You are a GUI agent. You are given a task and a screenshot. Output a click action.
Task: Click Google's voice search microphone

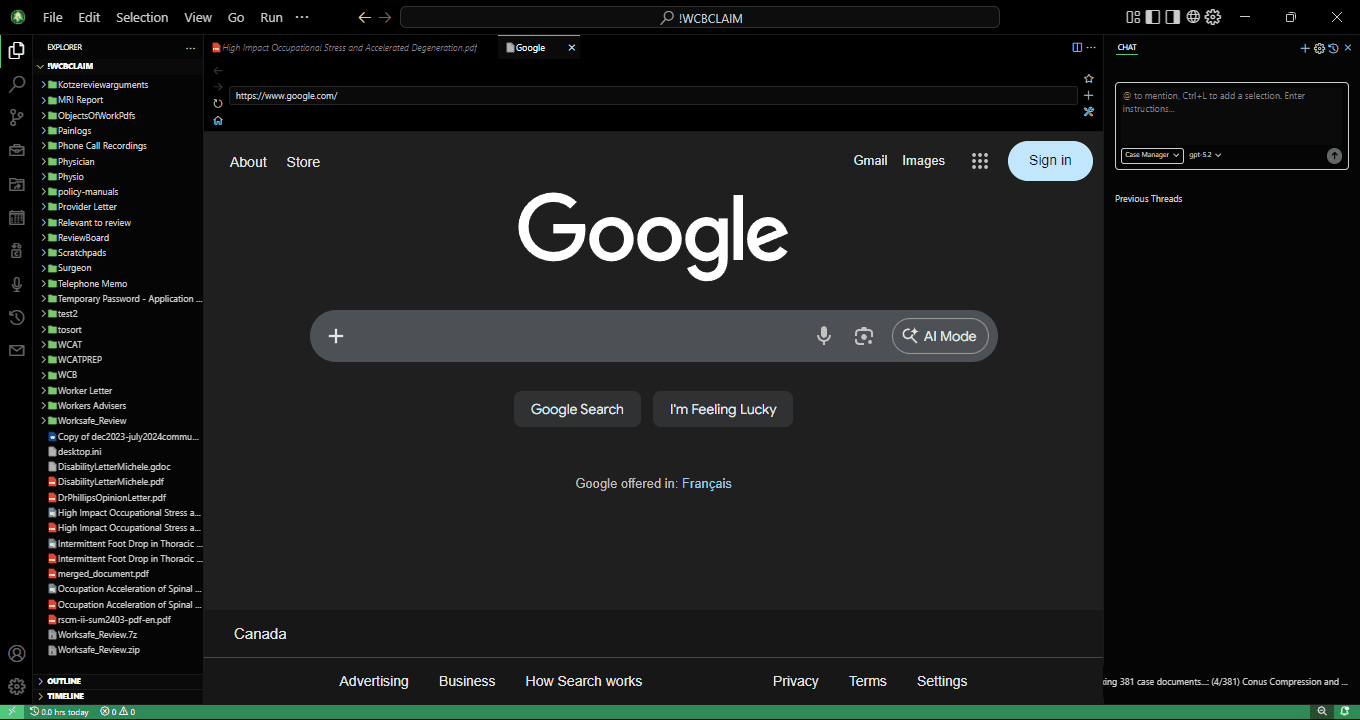(823, 336)
